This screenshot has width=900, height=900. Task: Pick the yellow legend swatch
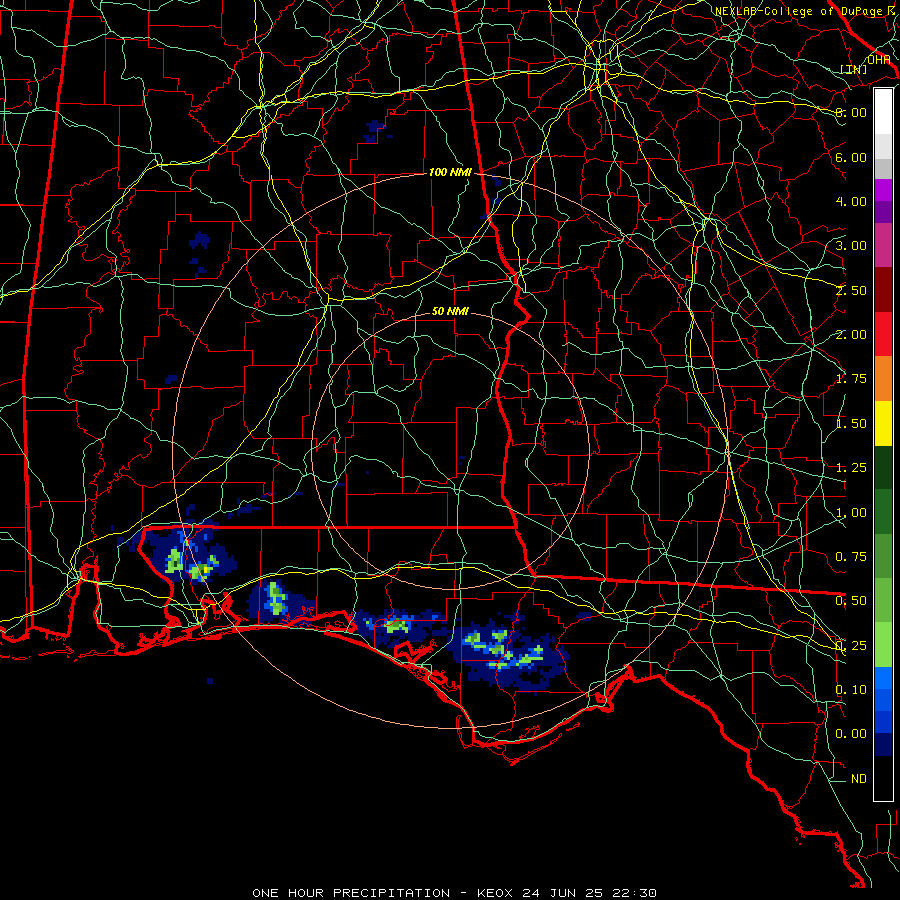coord(883,423)
